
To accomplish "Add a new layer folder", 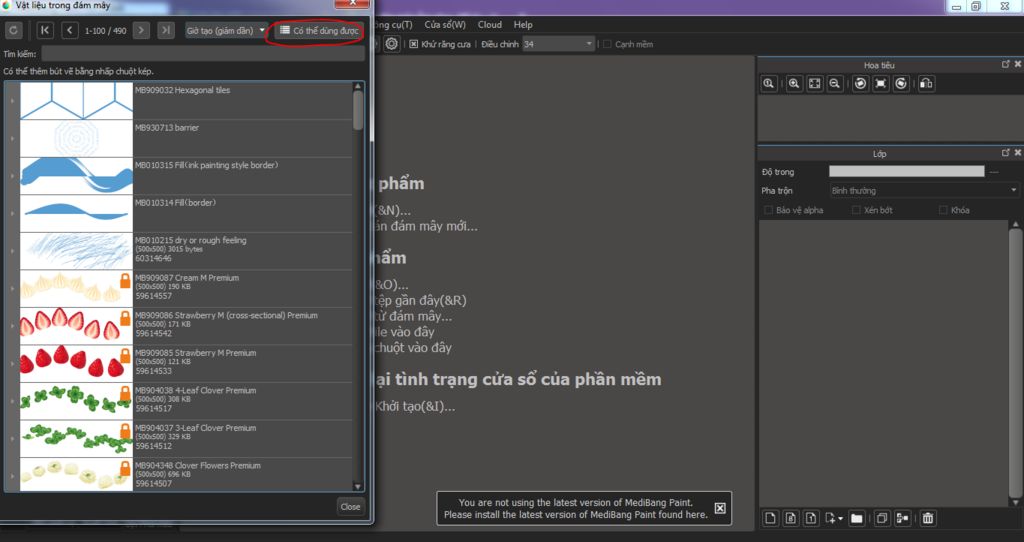I will 856,518.
